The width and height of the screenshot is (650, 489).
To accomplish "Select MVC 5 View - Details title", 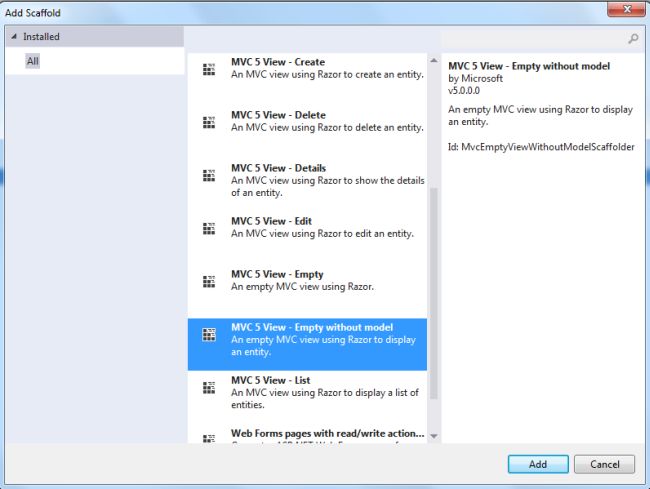I will [278, 168].
